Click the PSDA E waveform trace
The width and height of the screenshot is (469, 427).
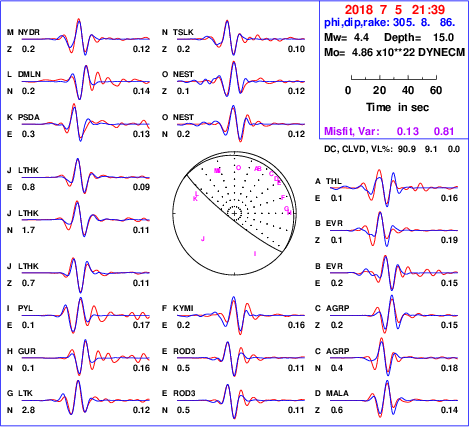[x=86, y=123]
